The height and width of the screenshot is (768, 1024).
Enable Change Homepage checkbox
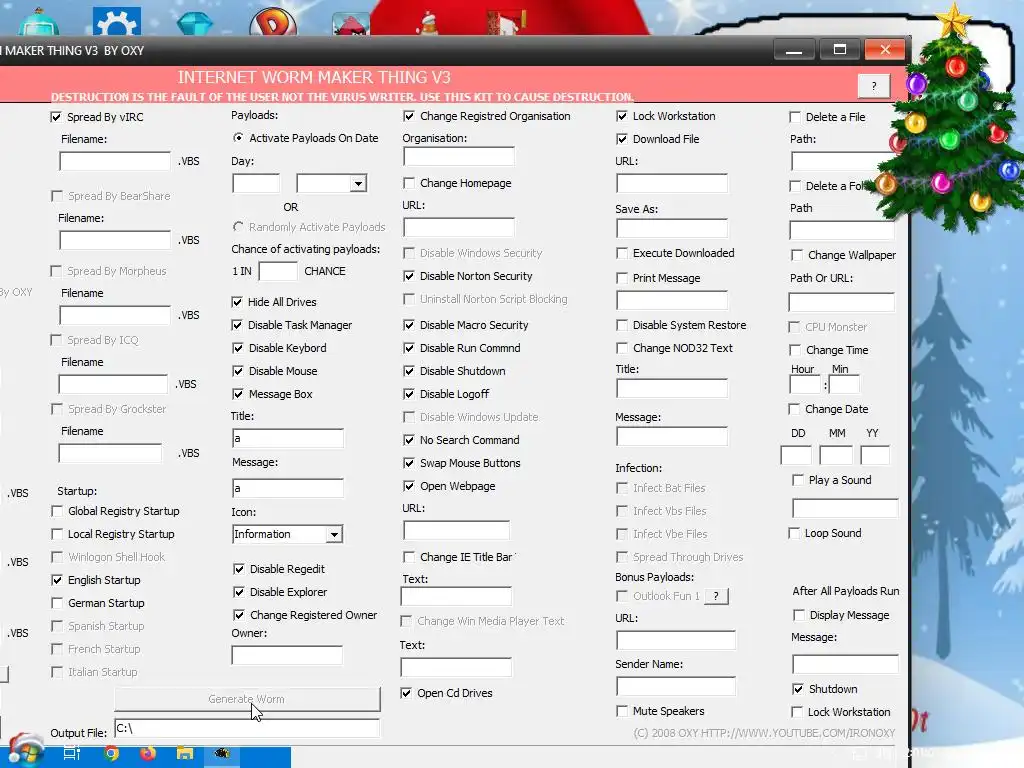click(409, 183)
